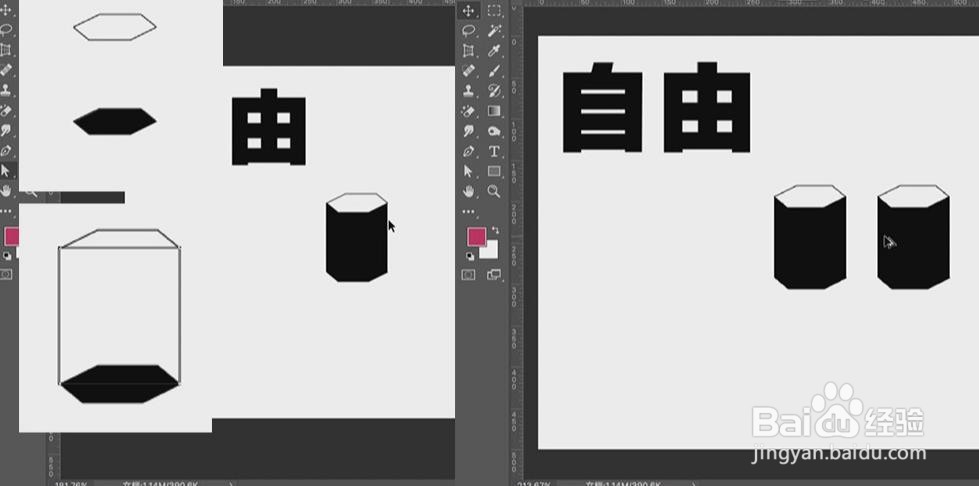Screen dimensions: 979x486
Task: Select the Eraser tool in left window
Action: tap(6, 111)
